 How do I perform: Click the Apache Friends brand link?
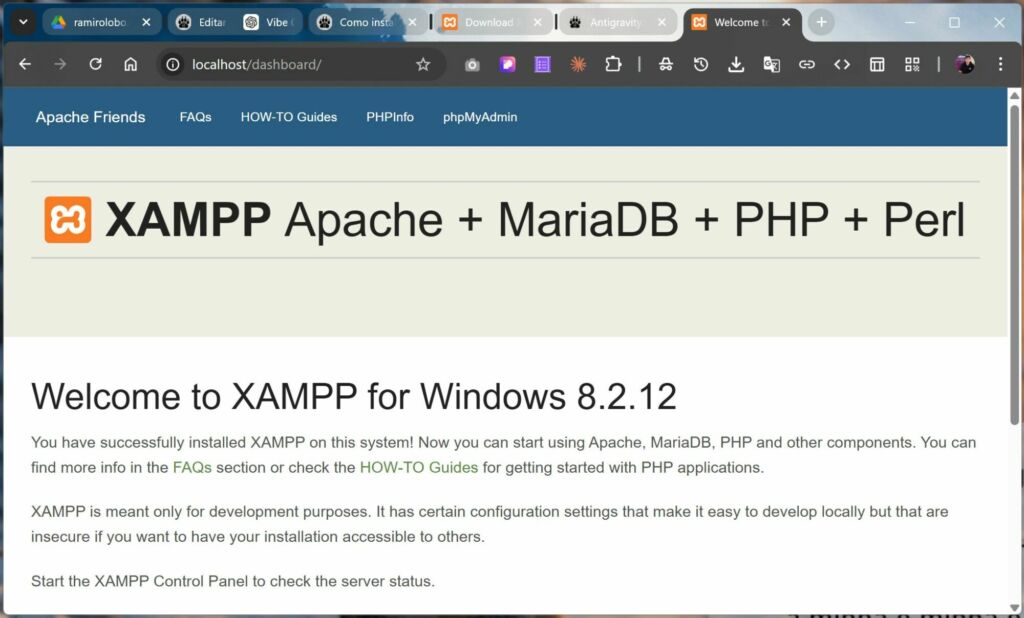(90, 117)
